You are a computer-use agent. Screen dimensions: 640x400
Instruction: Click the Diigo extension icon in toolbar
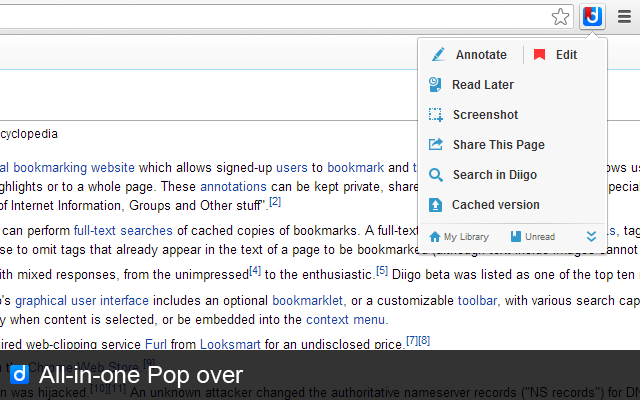click(592, 17)
